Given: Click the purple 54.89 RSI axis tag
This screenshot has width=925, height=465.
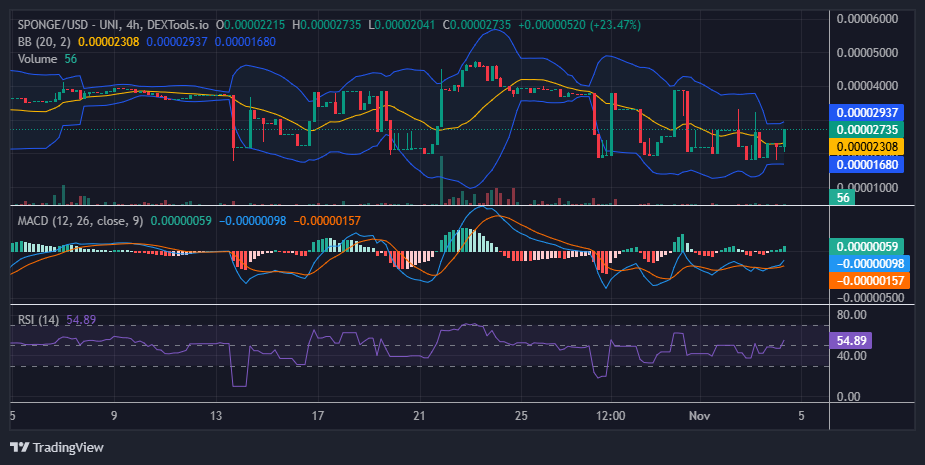Looking at the screenshot, I should click(850, 340).
